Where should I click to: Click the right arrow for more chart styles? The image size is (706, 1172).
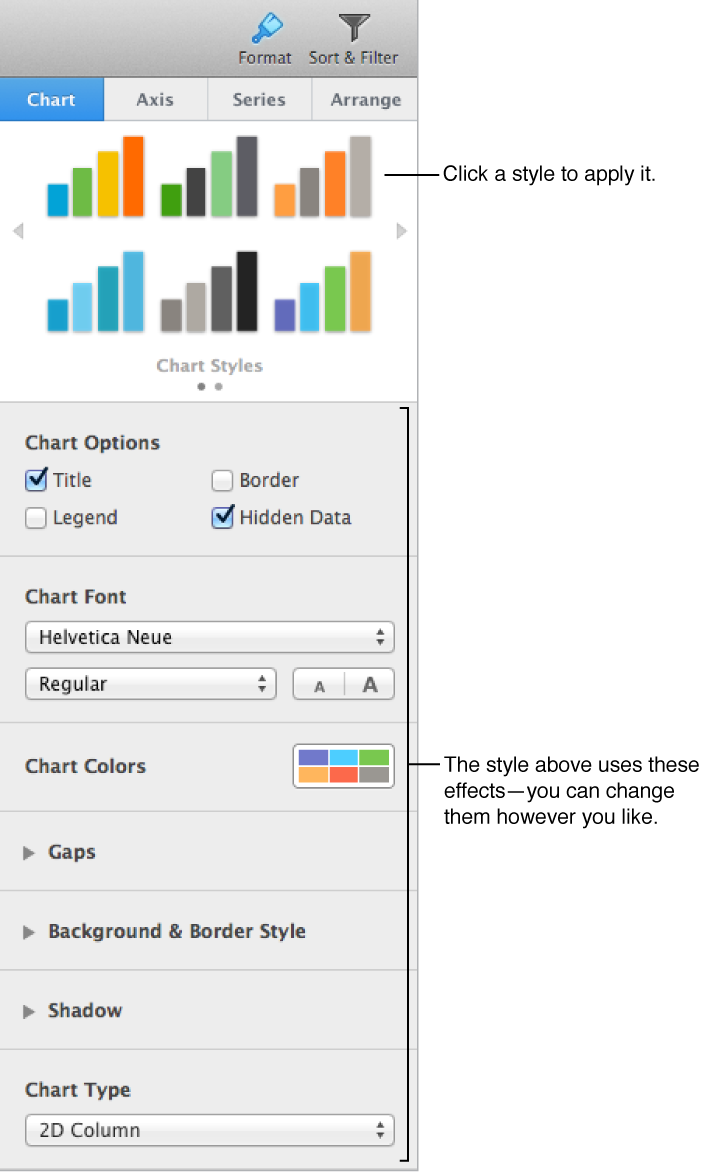coord(401,231)
